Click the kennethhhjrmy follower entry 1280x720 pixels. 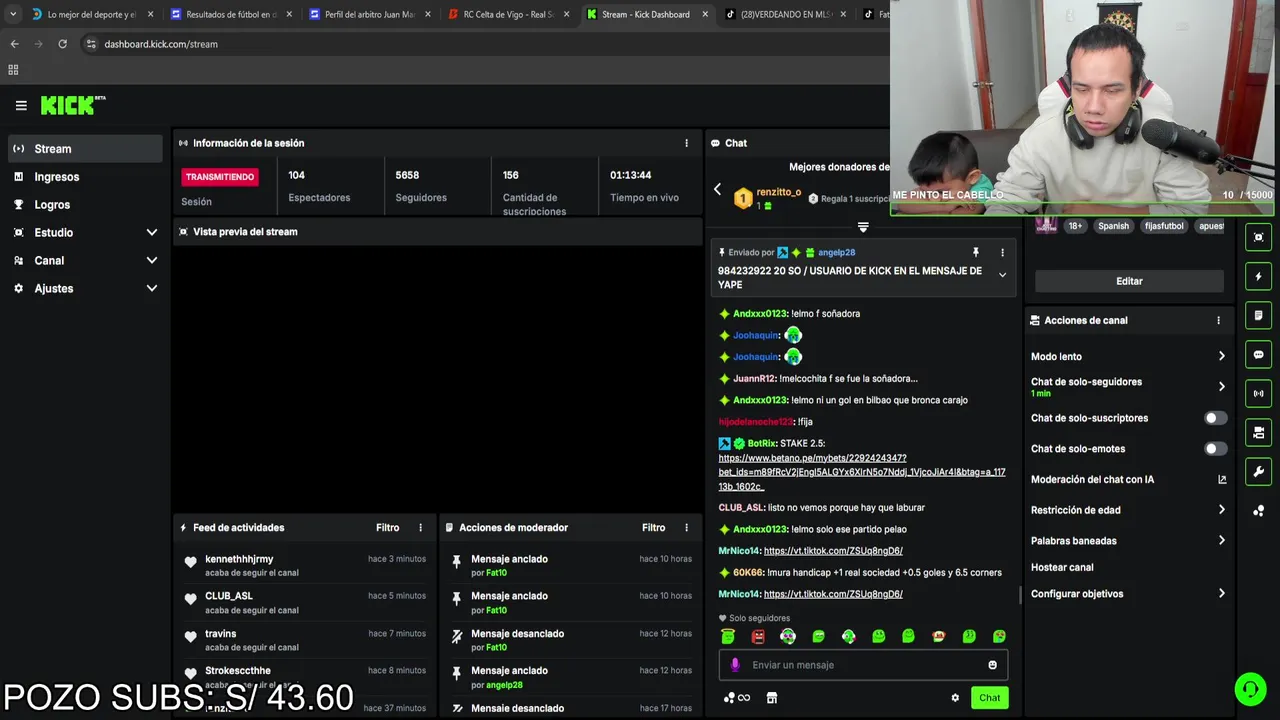(x=305, y=565)
